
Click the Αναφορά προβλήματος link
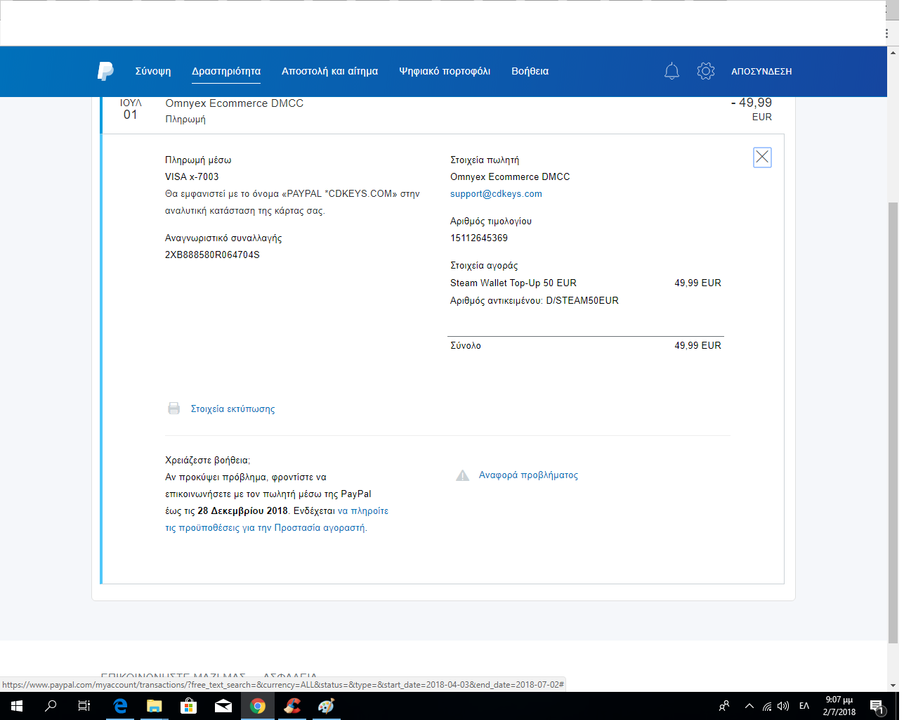(x=528, y=475)
